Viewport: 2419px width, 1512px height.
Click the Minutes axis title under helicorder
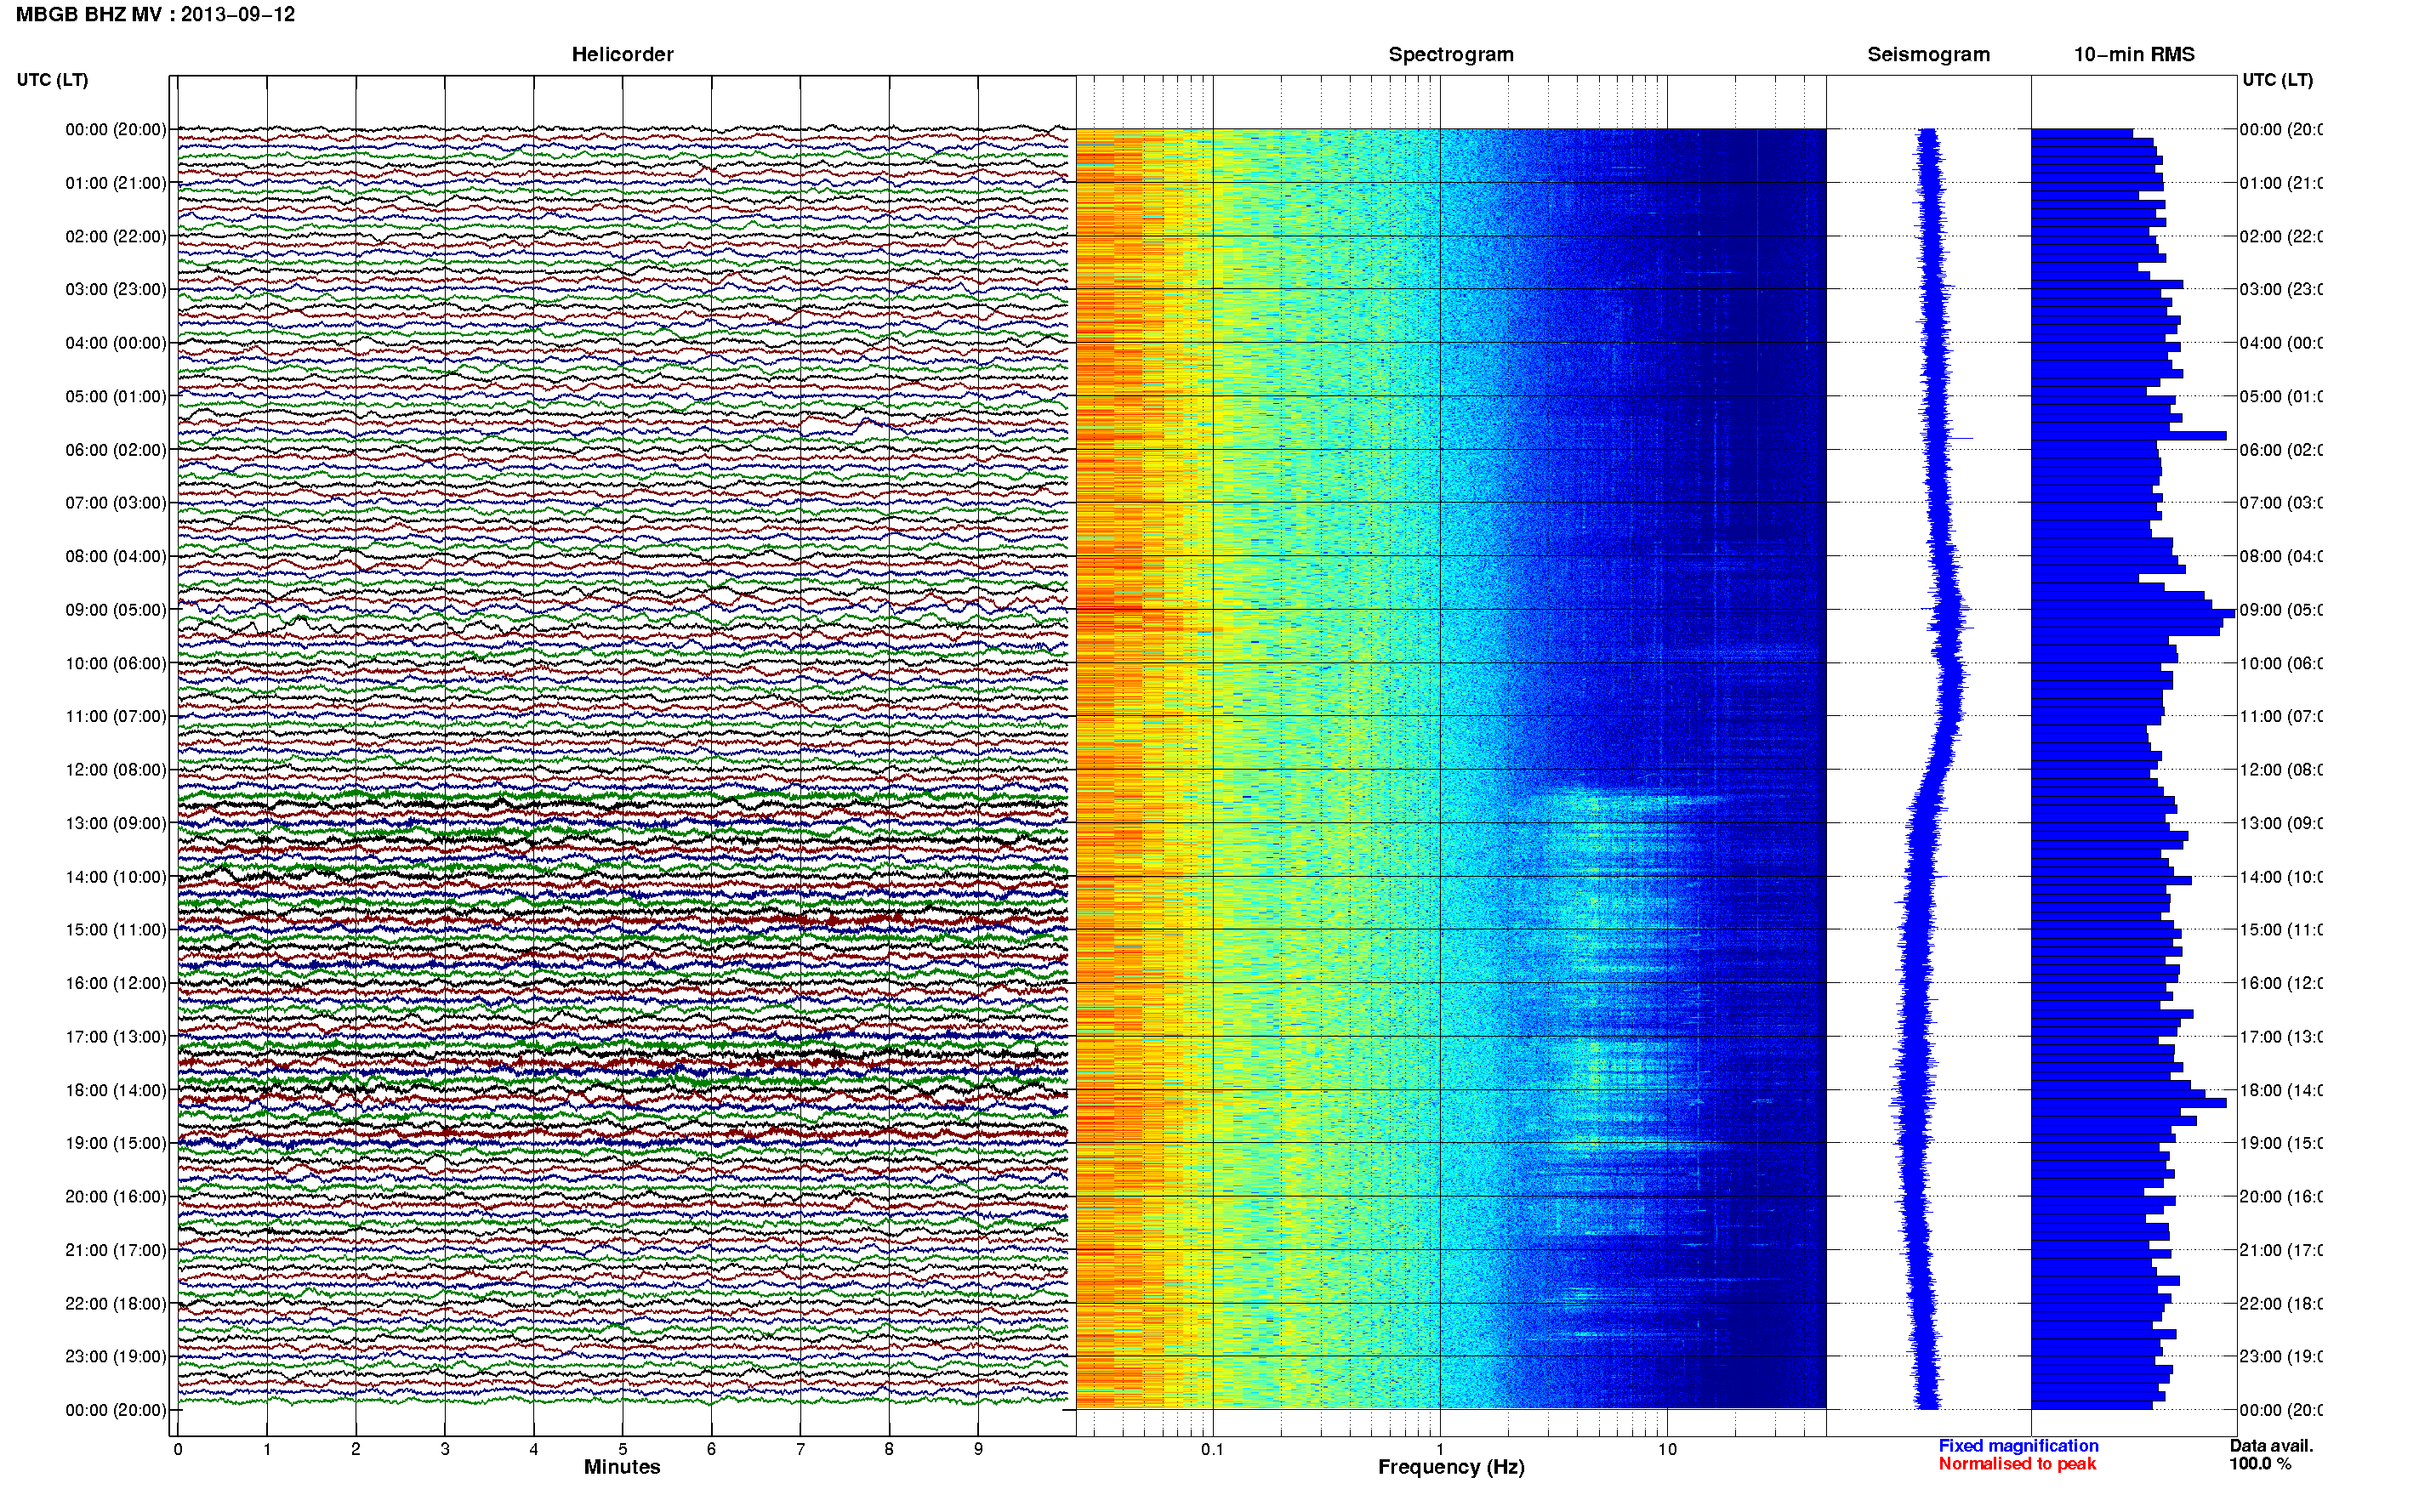(622, 1467)
